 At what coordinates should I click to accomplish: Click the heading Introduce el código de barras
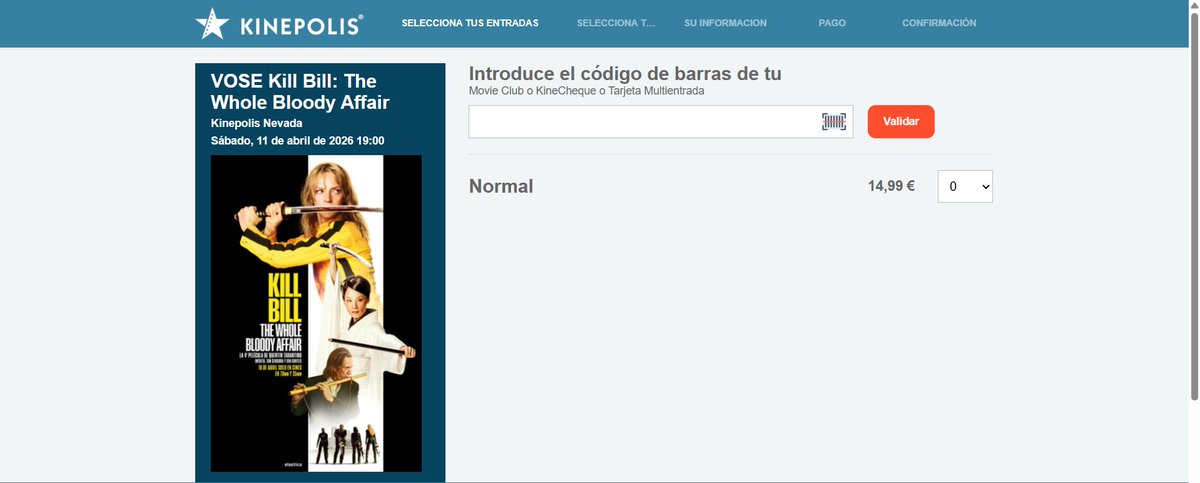click(x=625, y=74)
